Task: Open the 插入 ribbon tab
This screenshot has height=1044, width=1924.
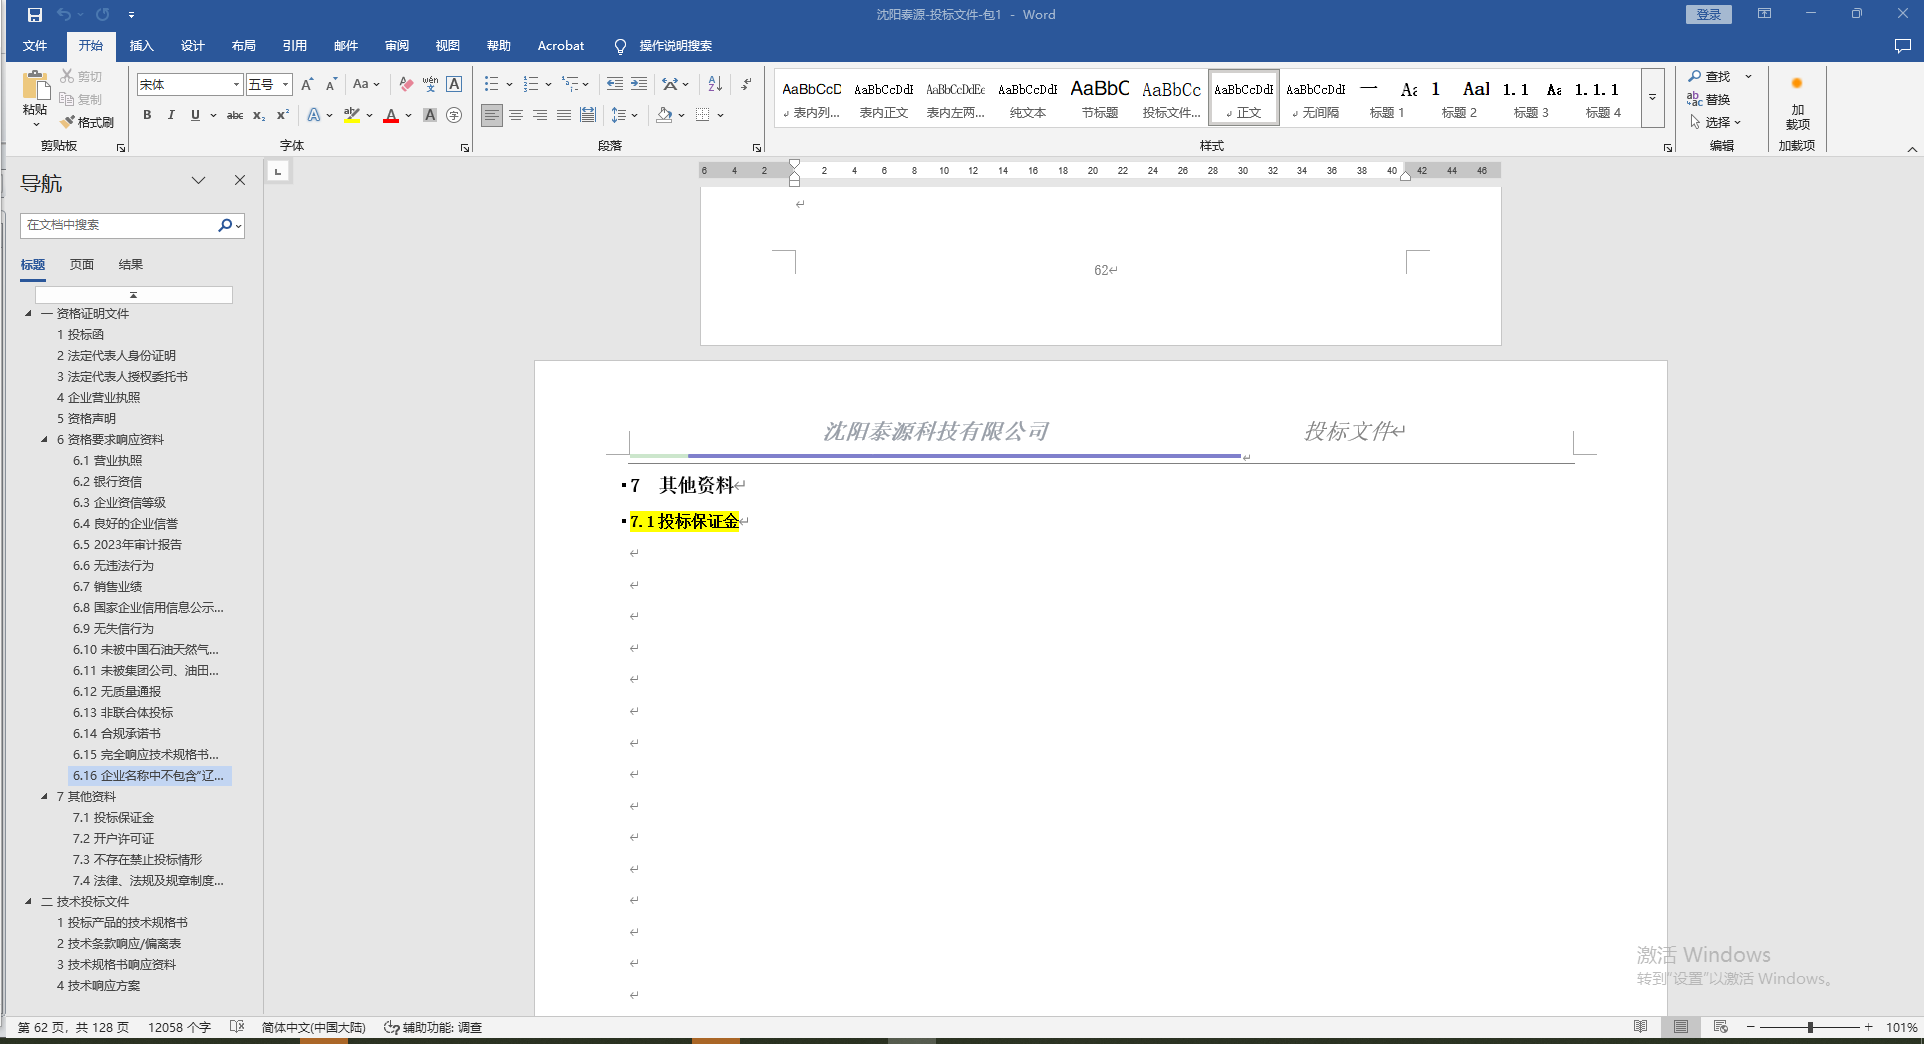Action: pos(142,46)
